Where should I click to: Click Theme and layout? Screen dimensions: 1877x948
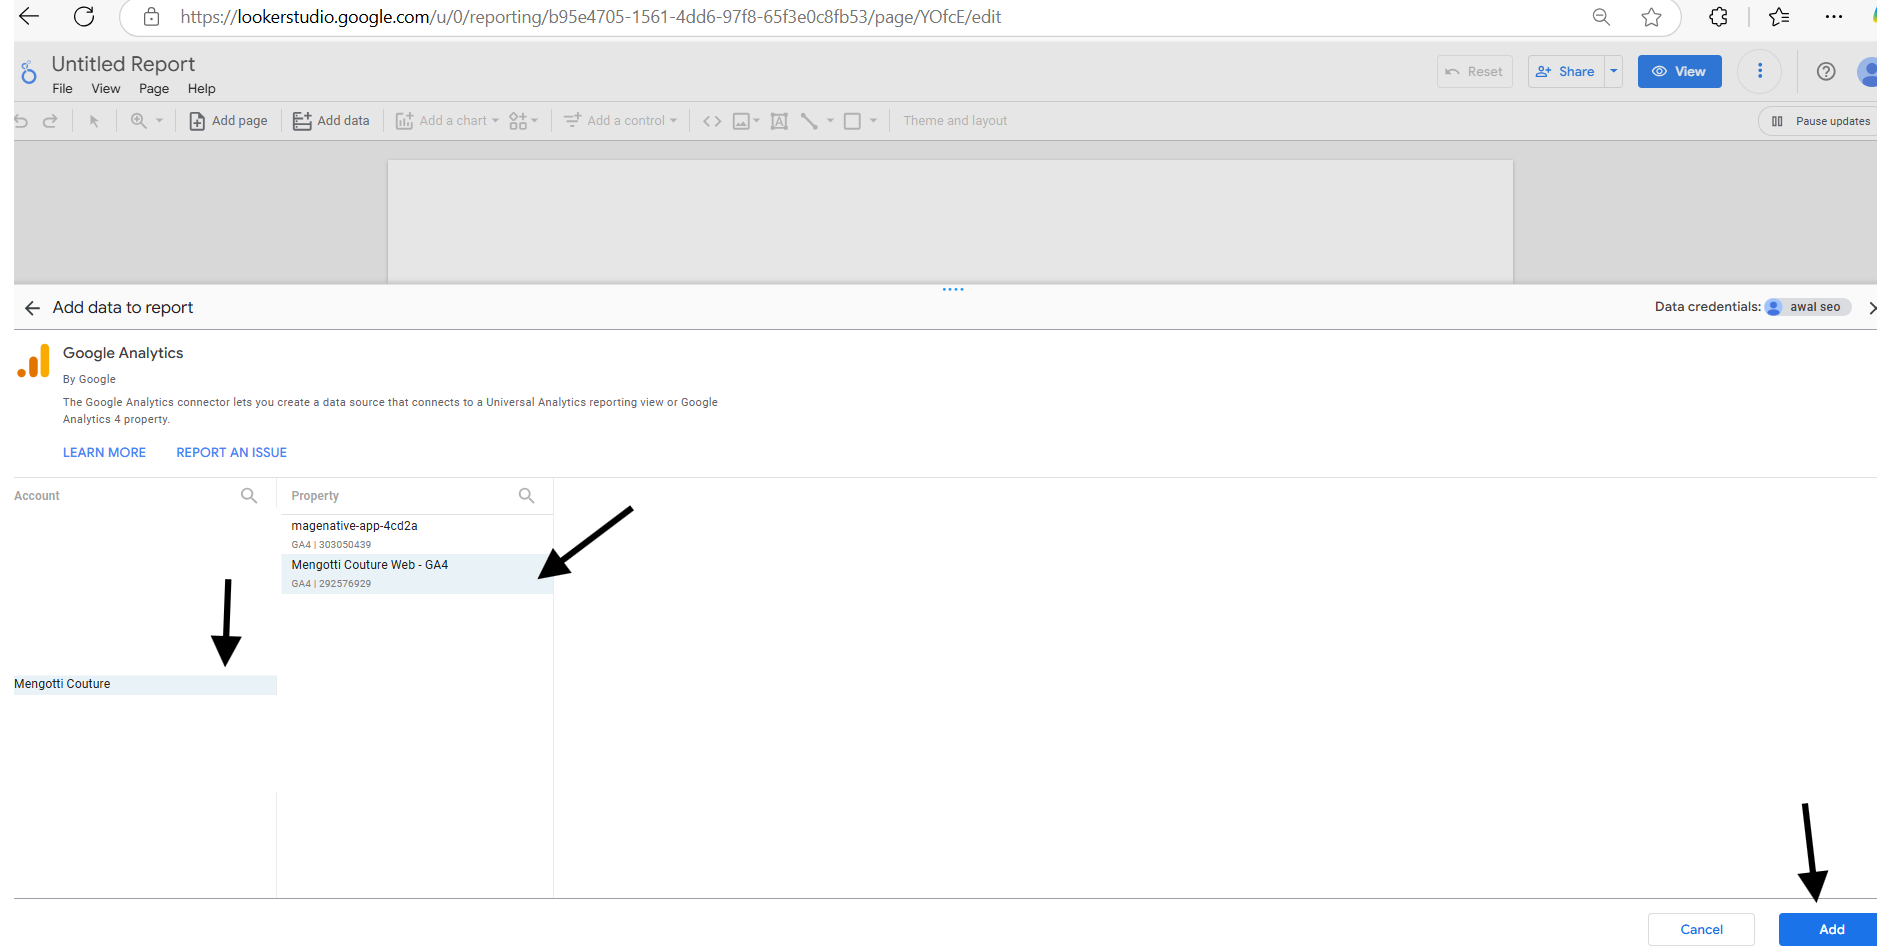click(x=955, y=121)
